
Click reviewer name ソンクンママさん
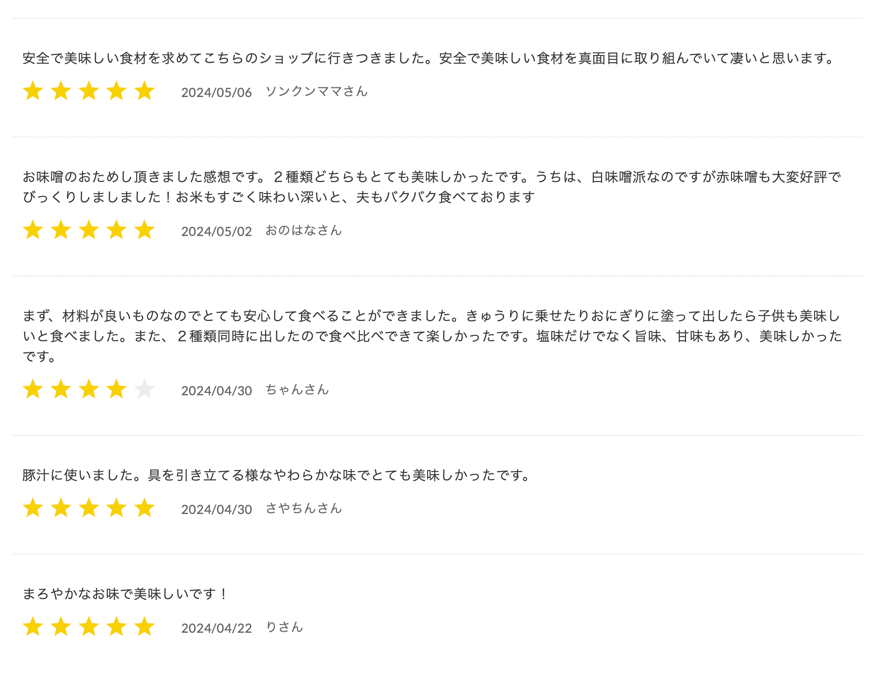[x=316, y=91]
